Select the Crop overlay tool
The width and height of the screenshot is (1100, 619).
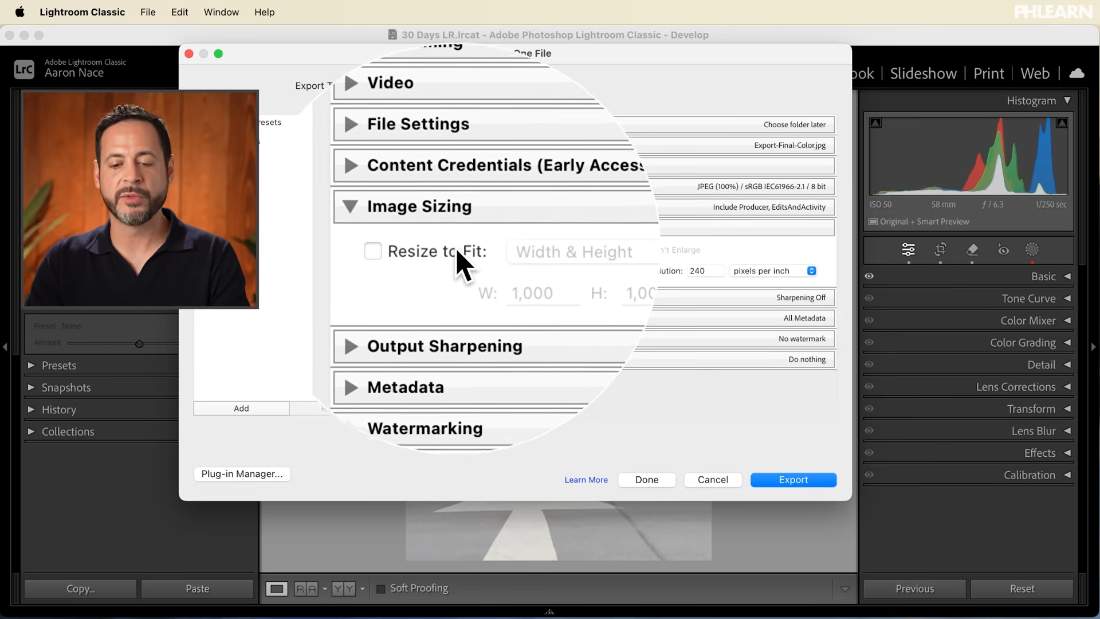[940, 250]
